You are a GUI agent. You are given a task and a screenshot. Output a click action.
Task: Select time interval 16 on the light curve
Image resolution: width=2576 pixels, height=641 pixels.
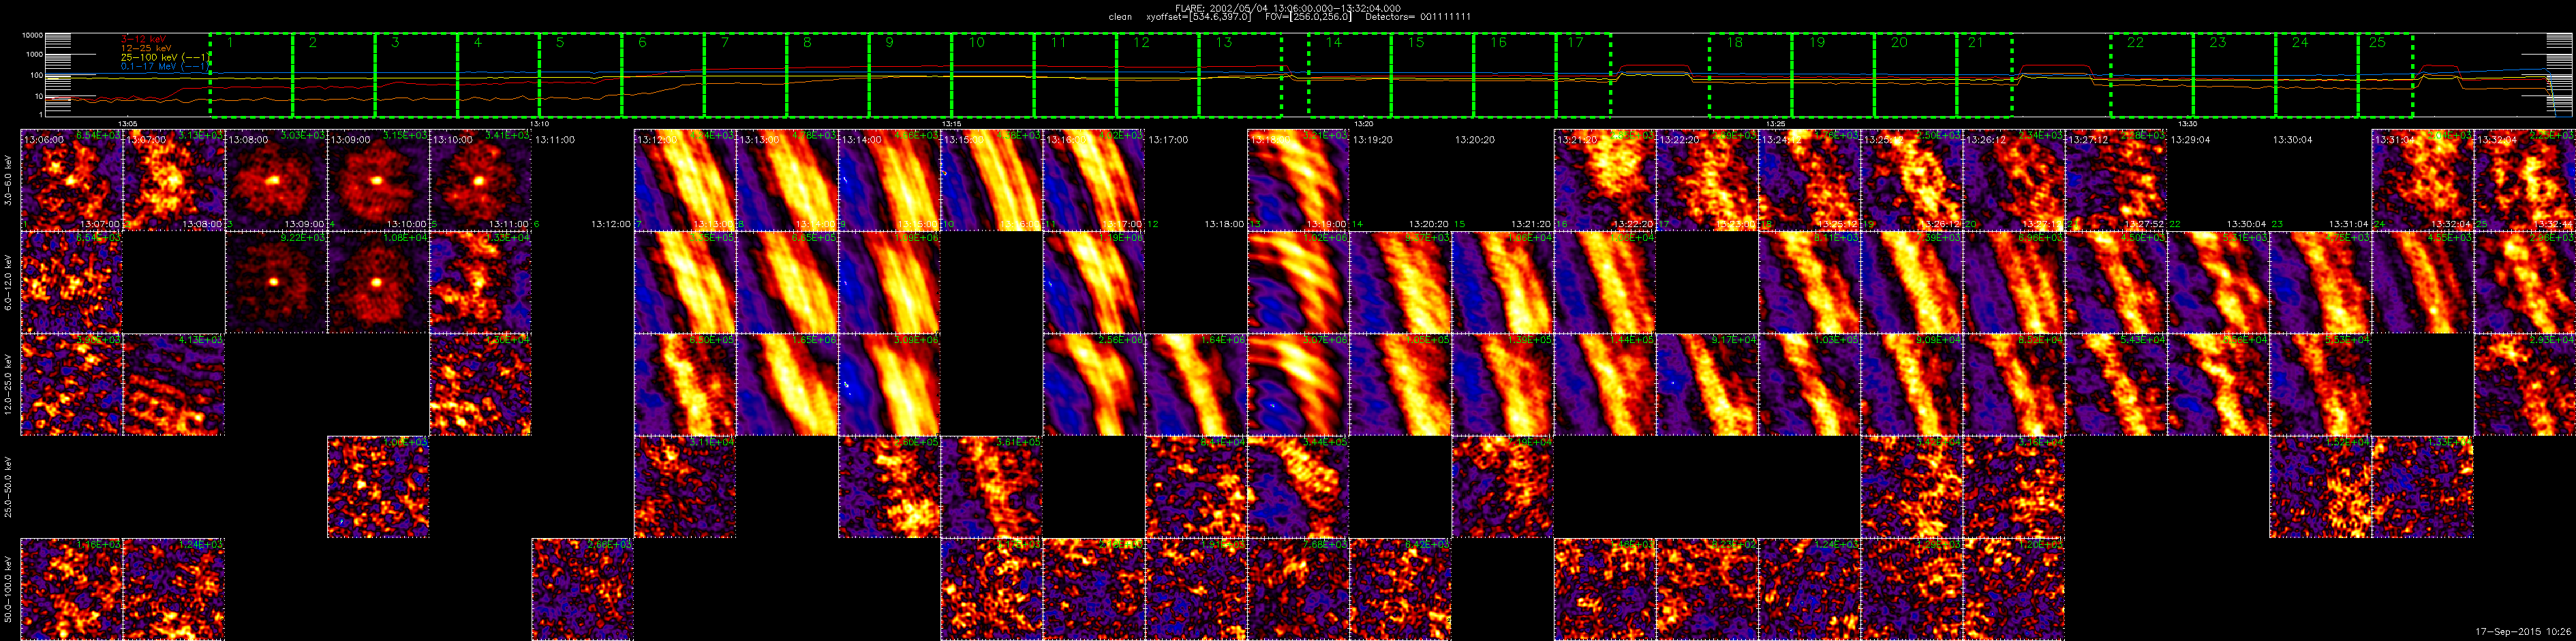point(1515,75)
